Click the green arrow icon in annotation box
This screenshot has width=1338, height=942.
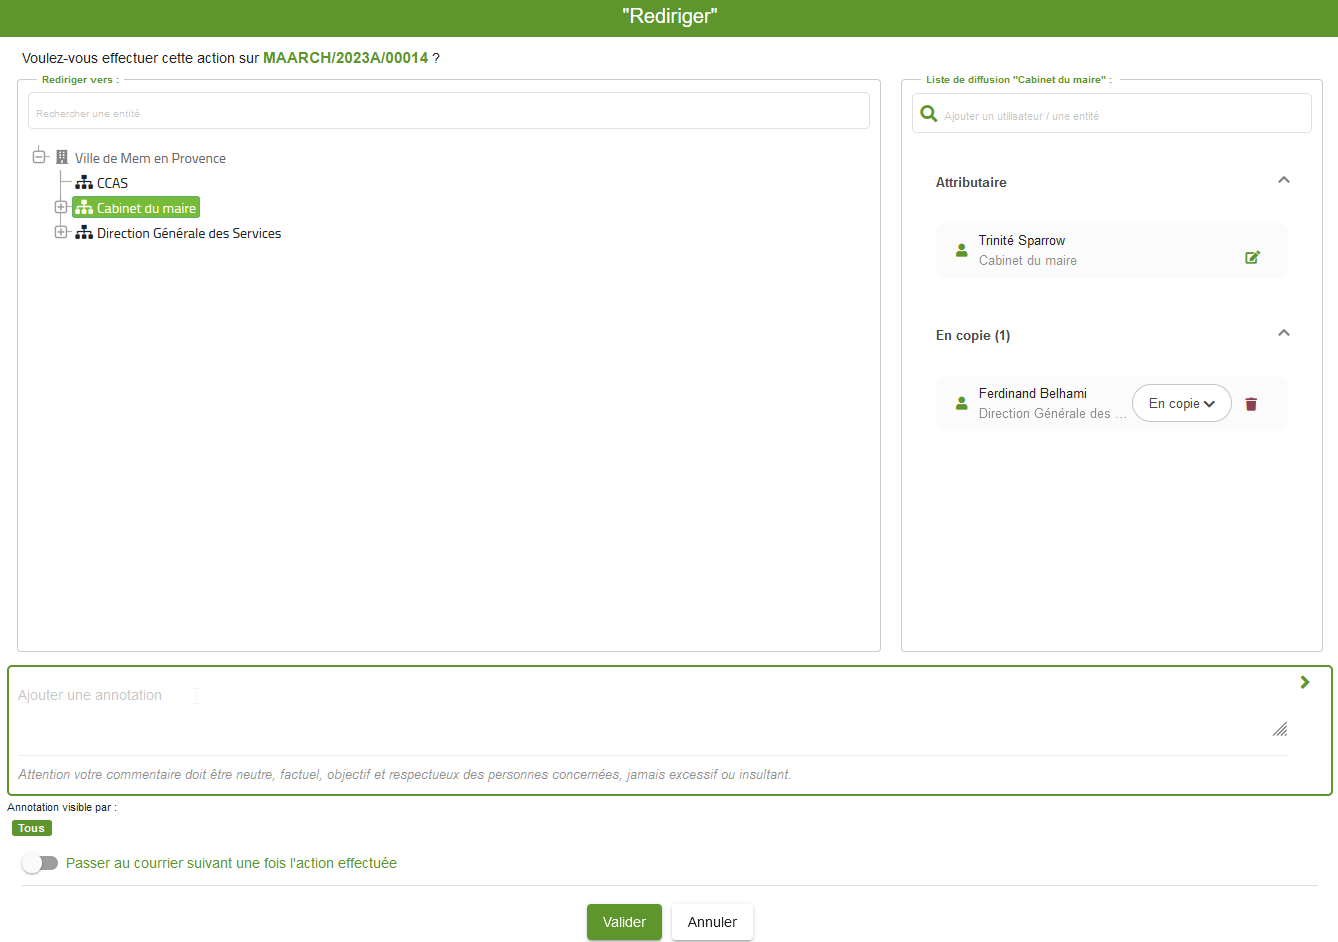tap(1304, 682)
